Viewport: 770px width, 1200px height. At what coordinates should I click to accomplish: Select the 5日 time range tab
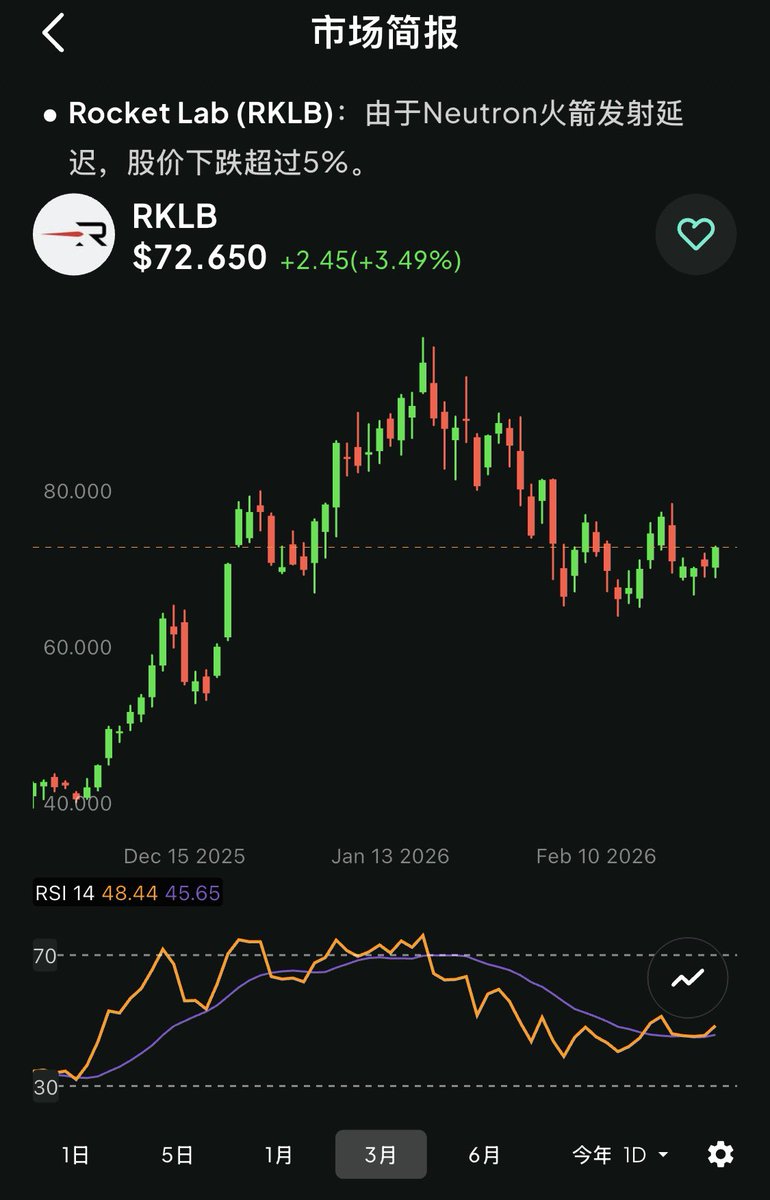[177, 1155]
